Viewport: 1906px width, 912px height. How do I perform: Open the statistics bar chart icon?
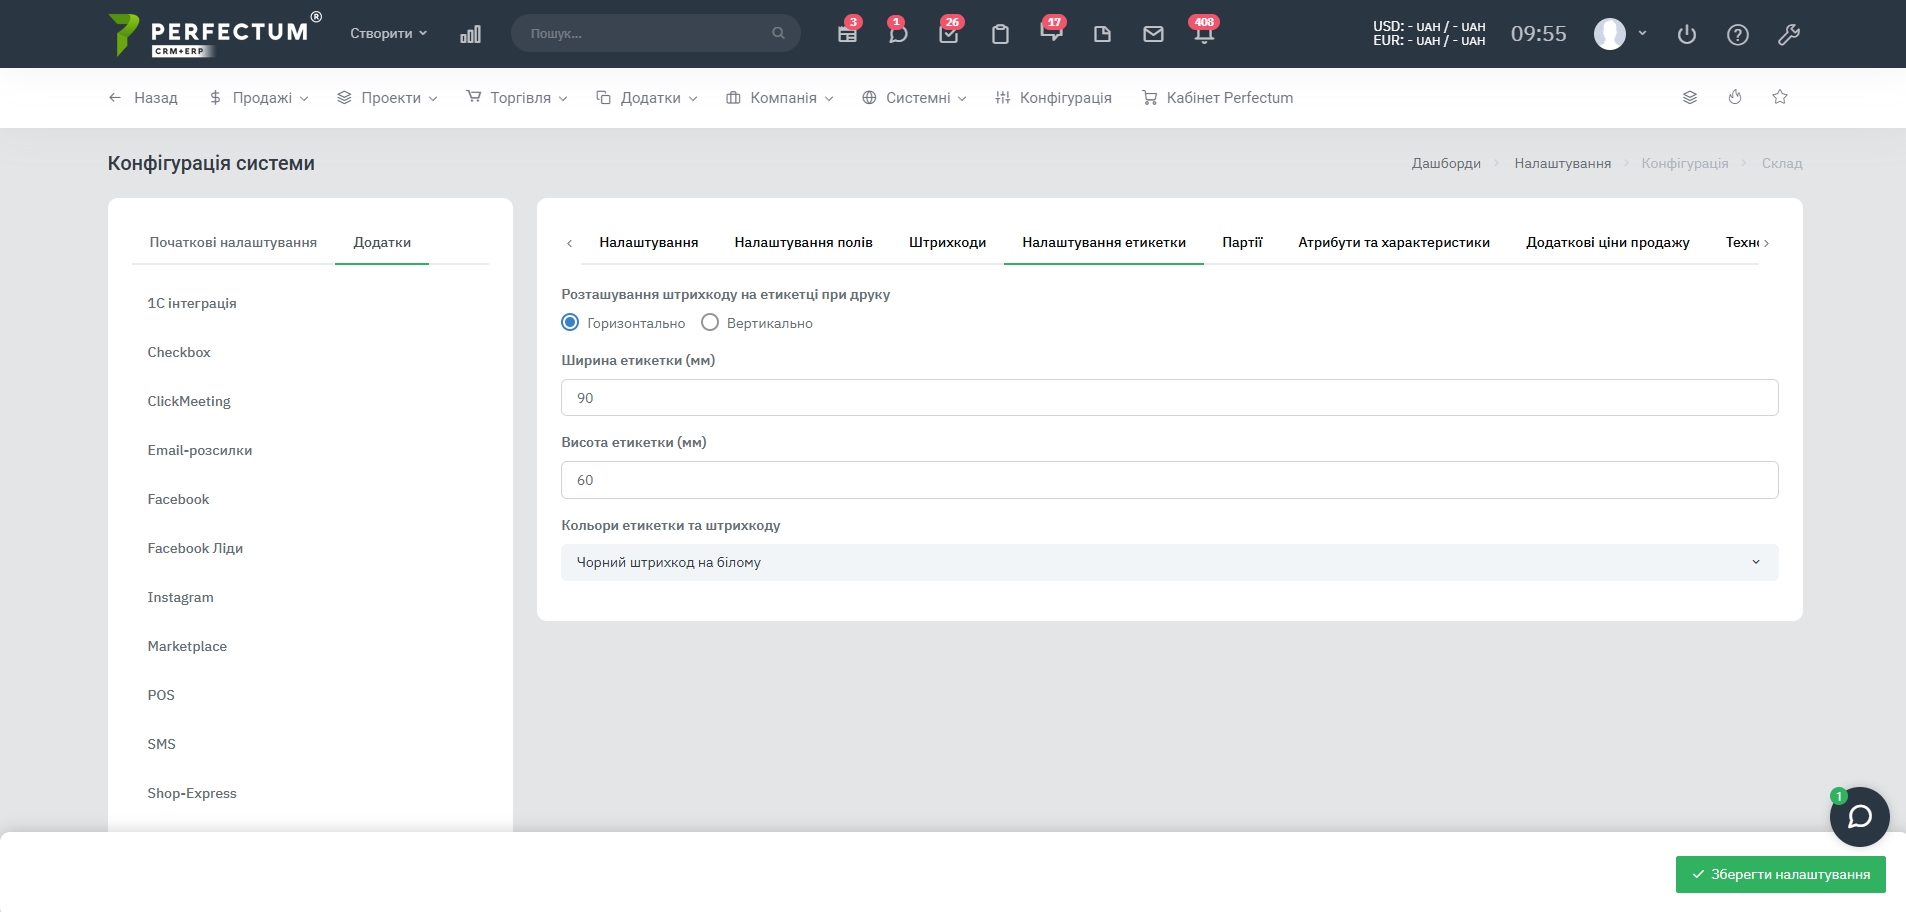point(470,34)
